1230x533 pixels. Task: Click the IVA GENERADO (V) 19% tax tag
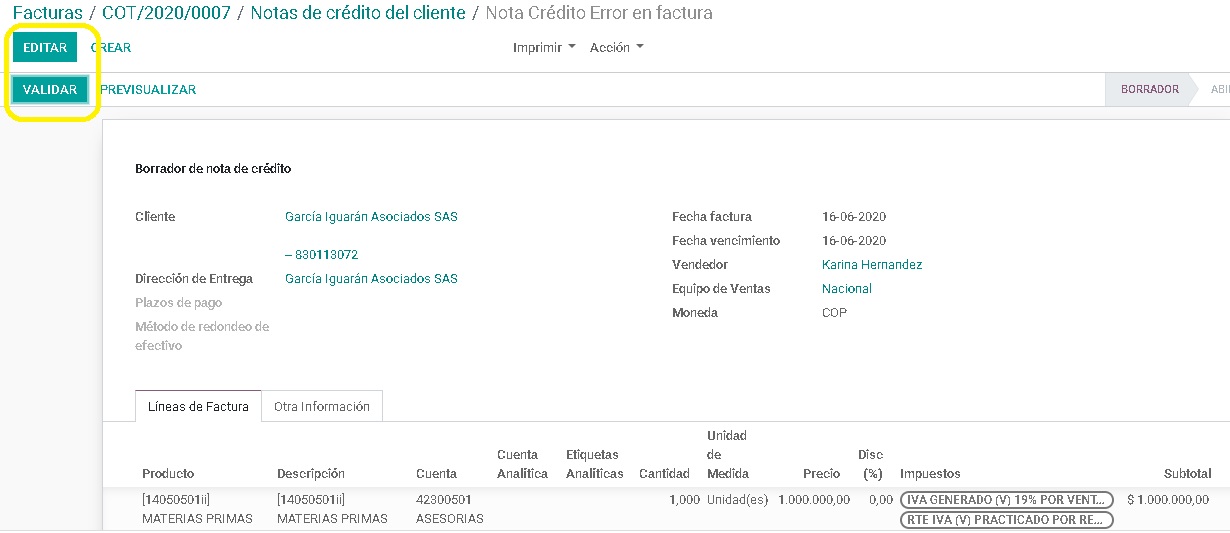tap(1006, 499)
